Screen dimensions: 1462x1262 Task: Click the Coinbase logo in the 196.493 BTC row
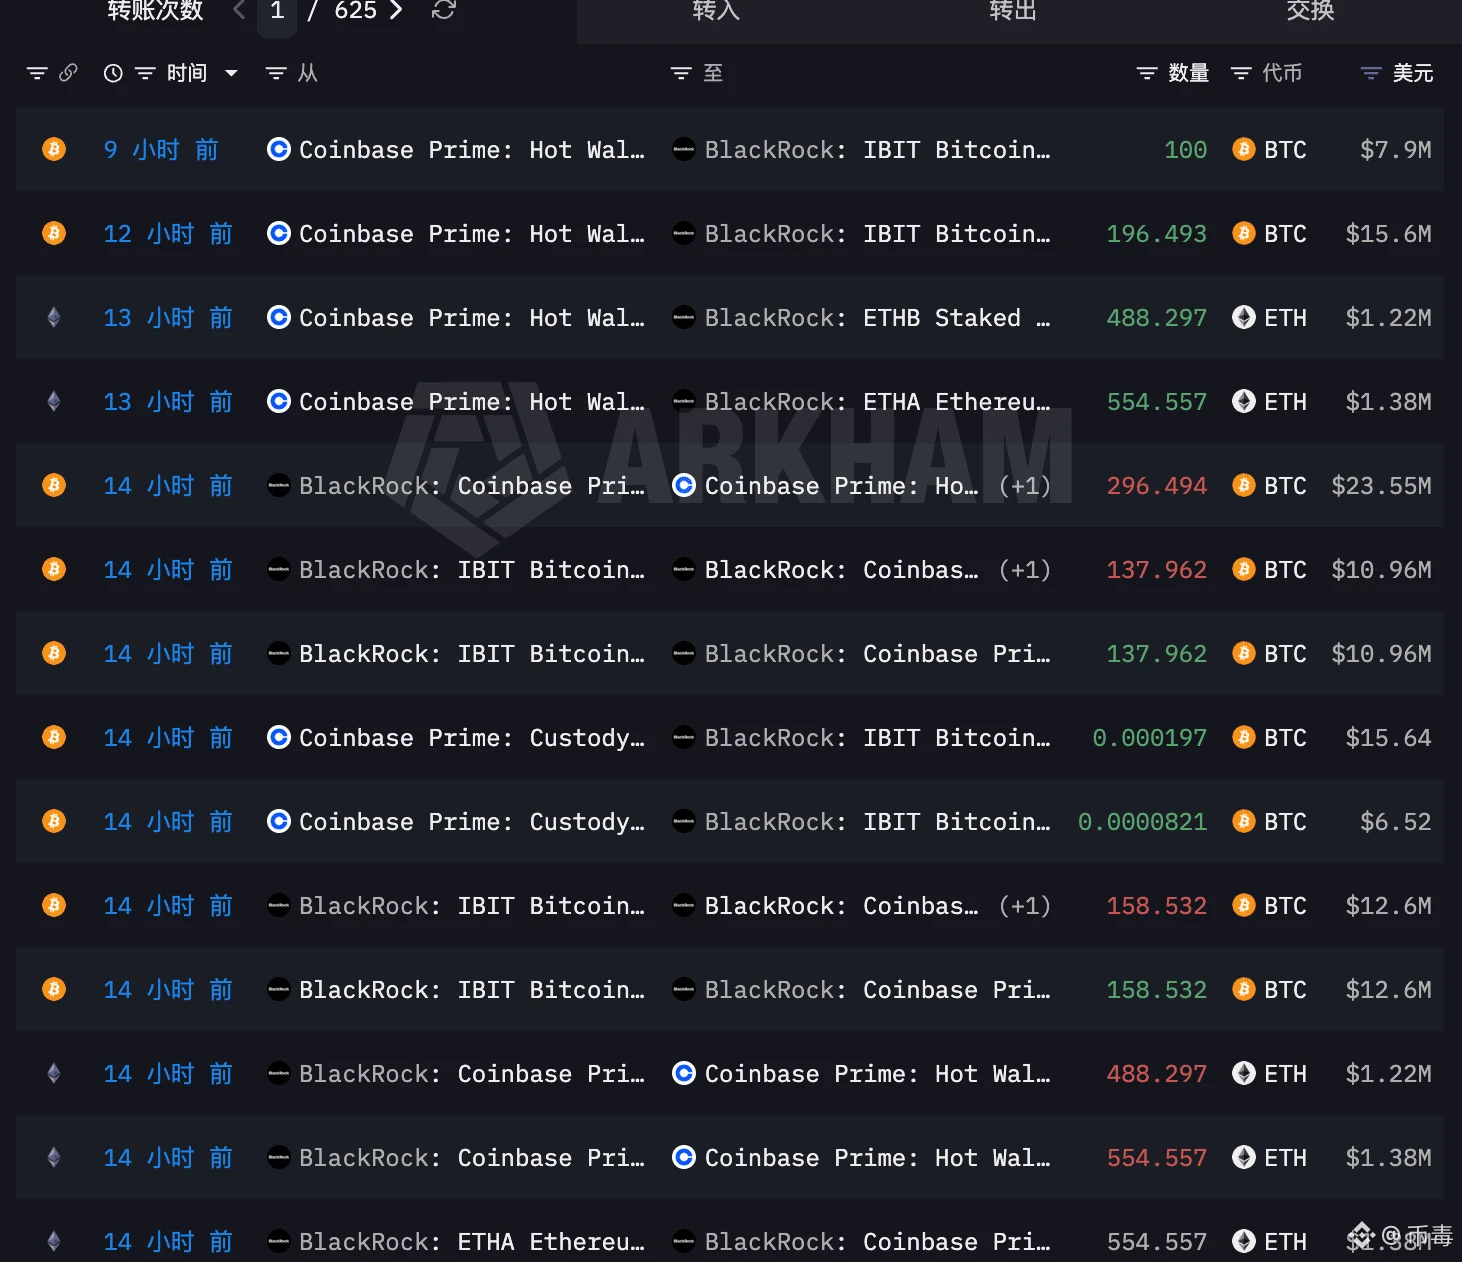279,233
